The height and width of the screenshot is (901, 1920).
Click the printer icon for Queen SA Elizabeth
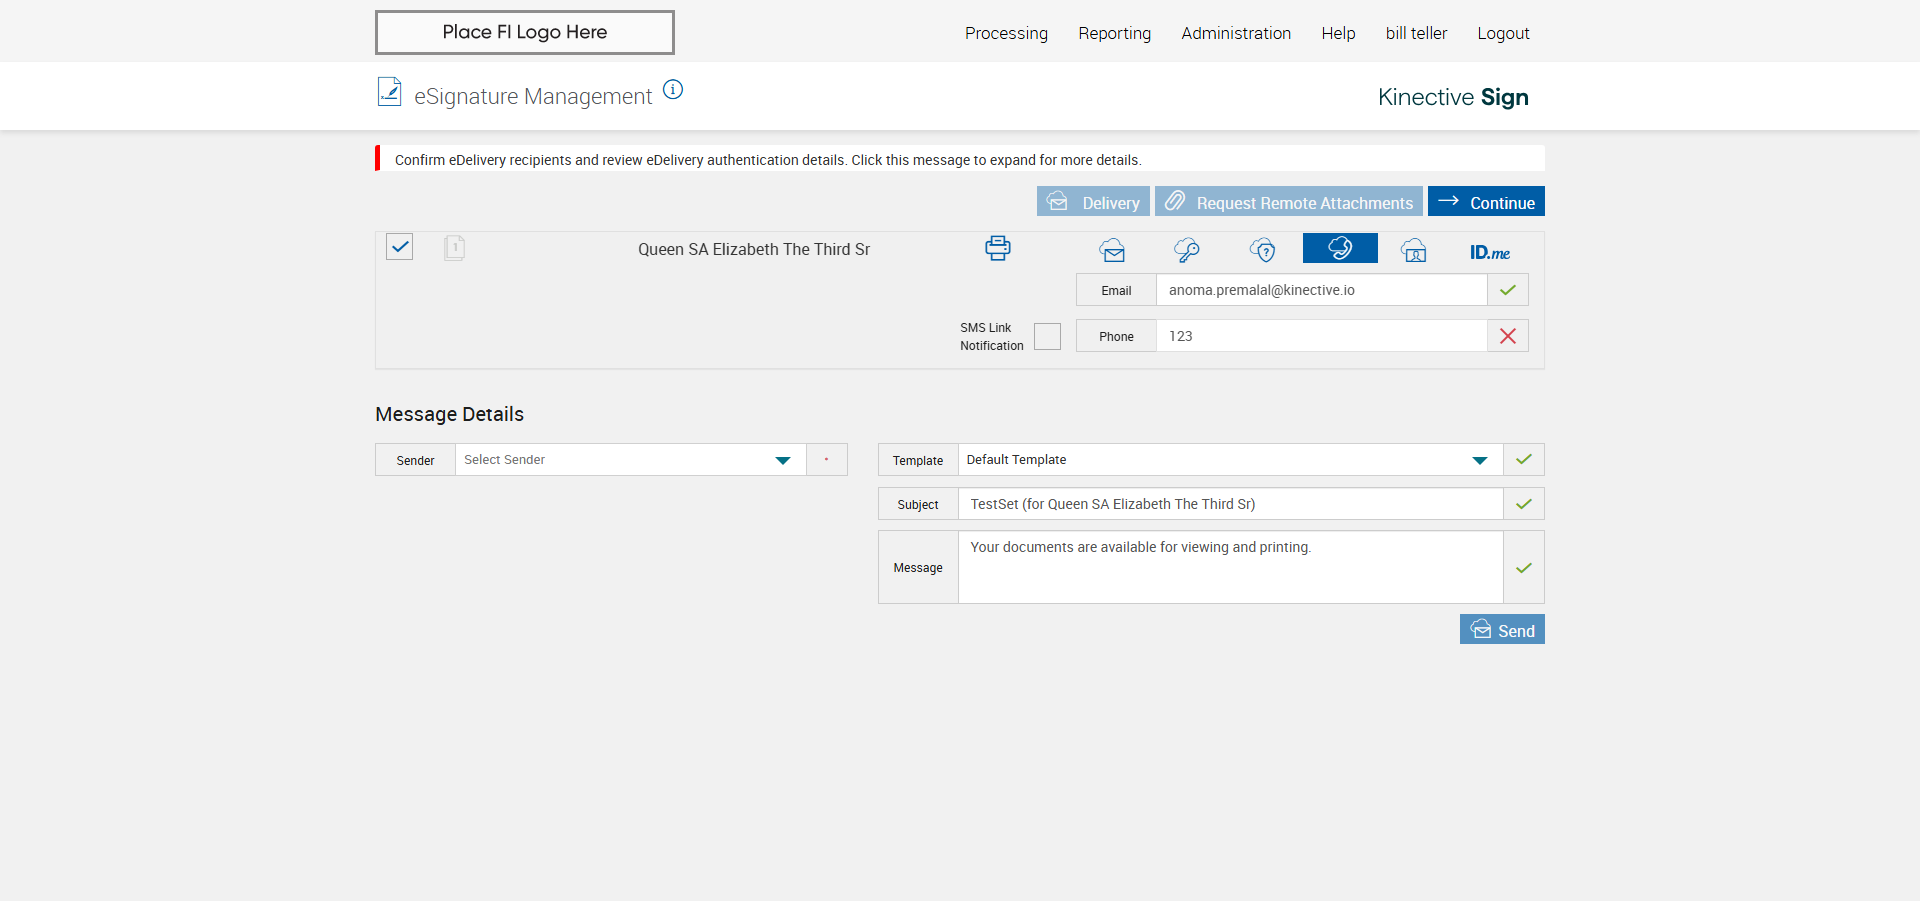[997, 248]
